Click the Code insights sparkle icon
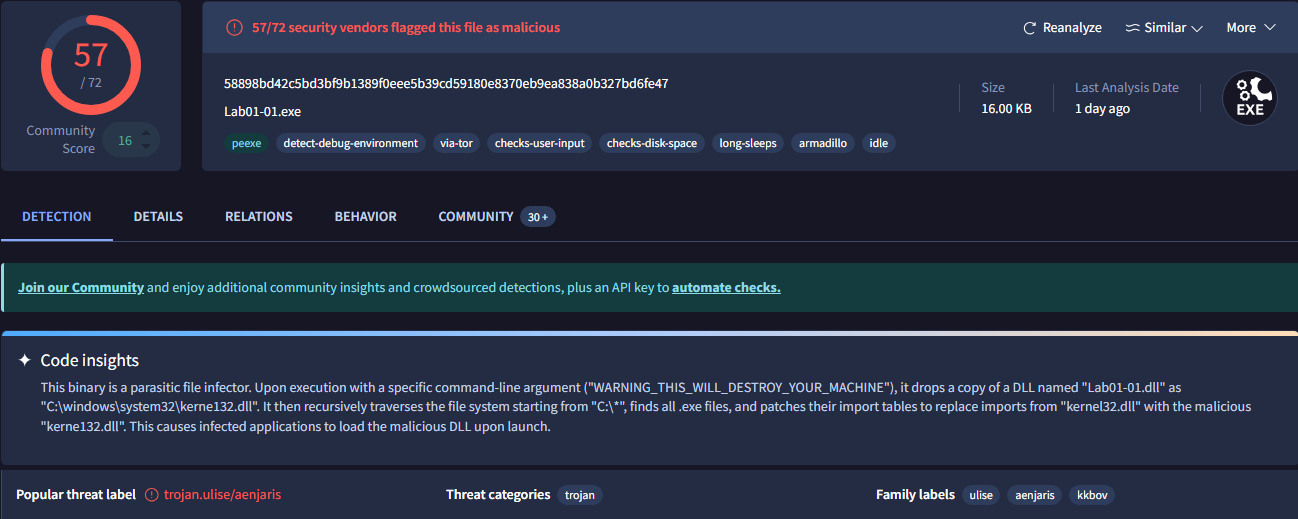1298x519 pixels. 25,360
